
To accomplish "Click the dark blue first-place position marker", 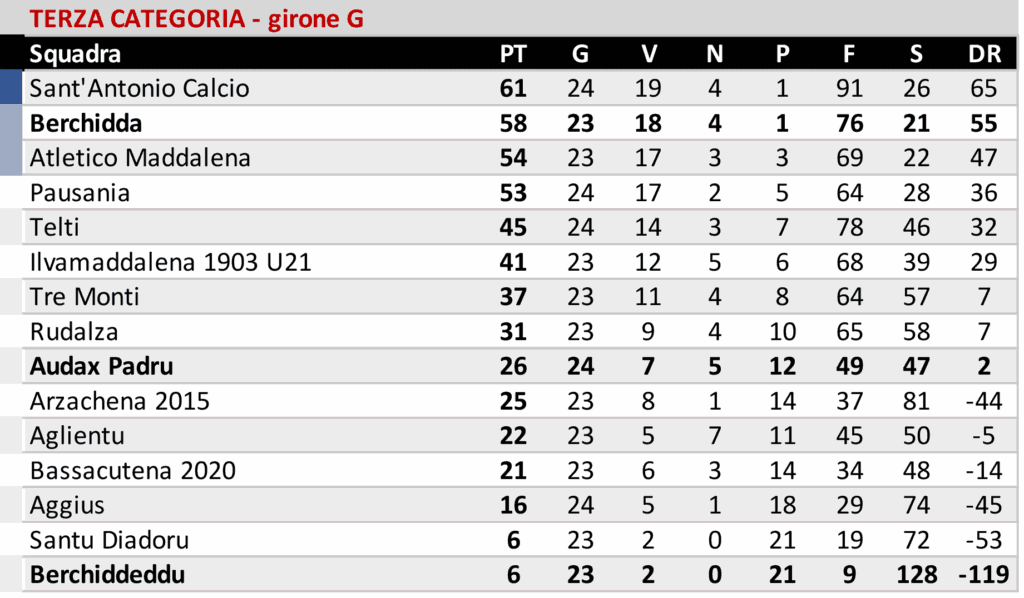I will 11,88.
